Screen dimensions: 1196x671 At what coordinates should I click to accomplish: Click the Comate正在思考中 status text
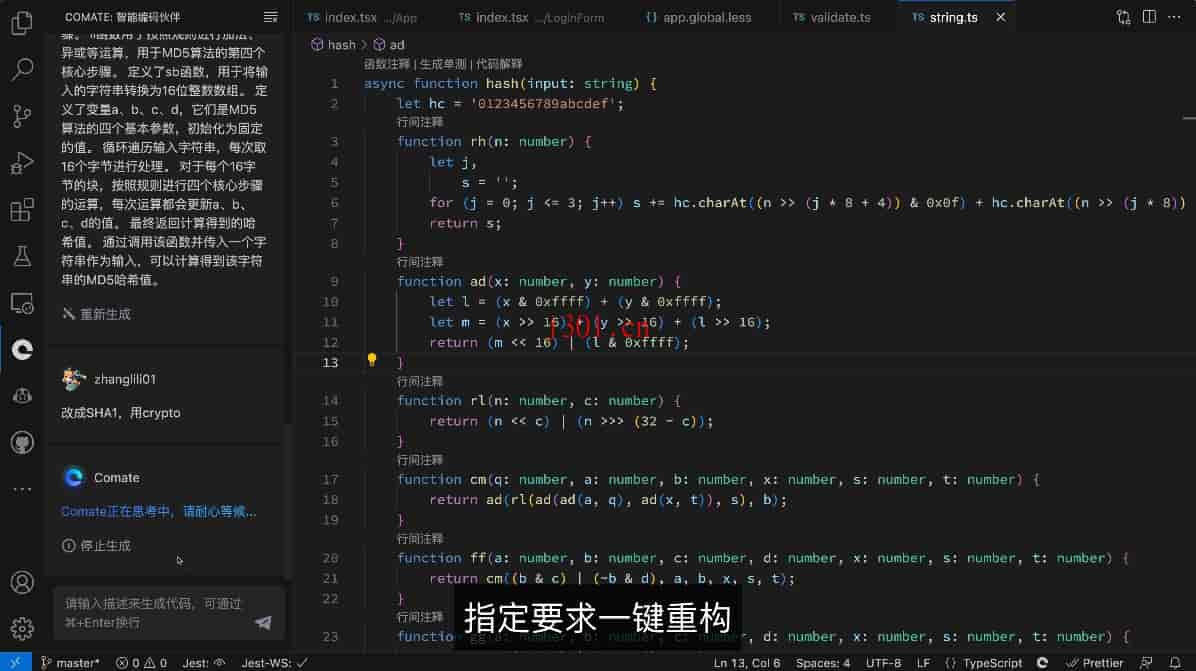click(x=158, y=512)
